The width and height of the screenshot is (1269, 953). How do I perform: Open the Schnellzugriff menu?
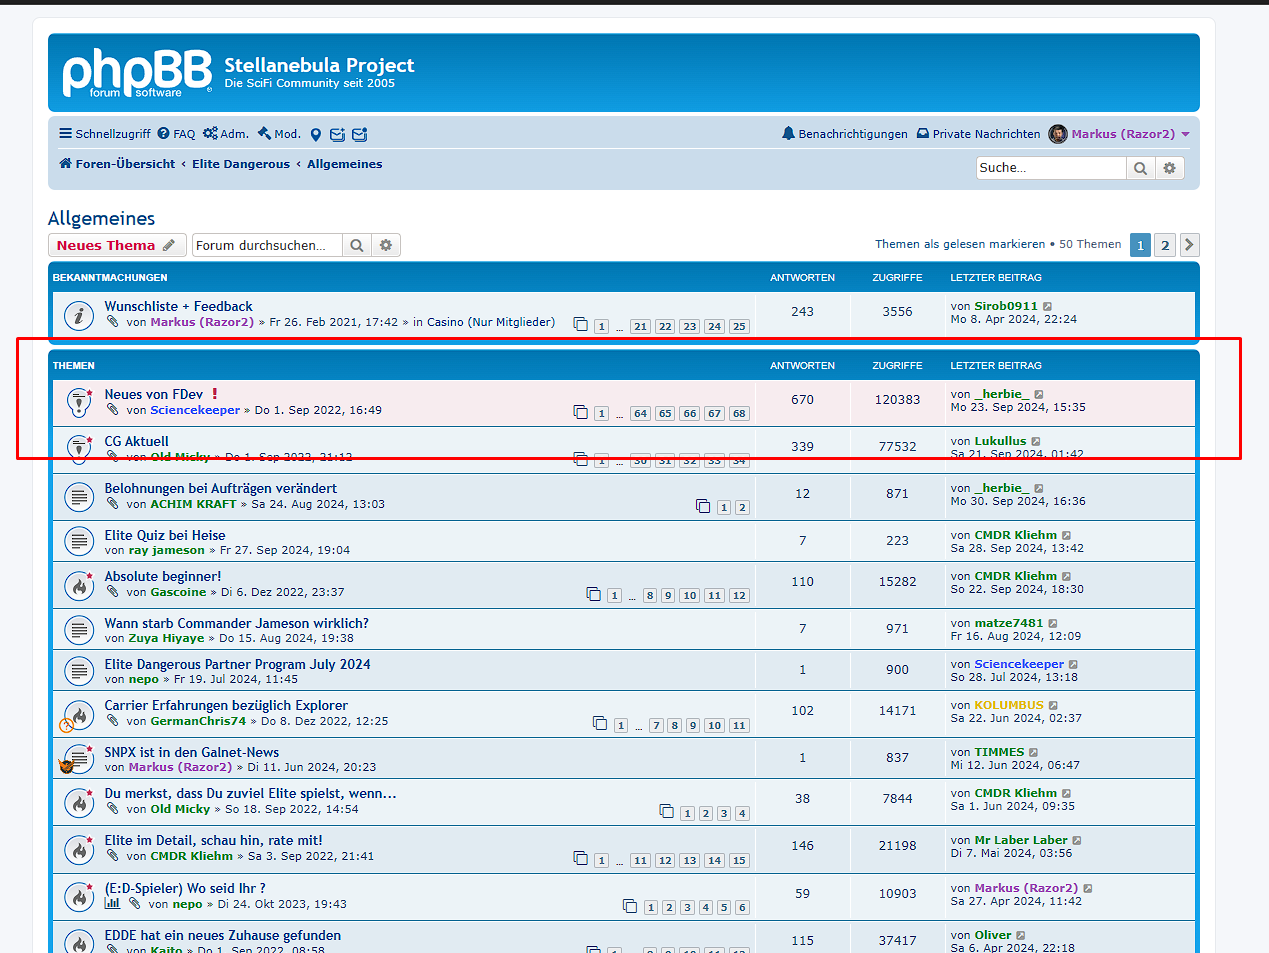point(105,134)
